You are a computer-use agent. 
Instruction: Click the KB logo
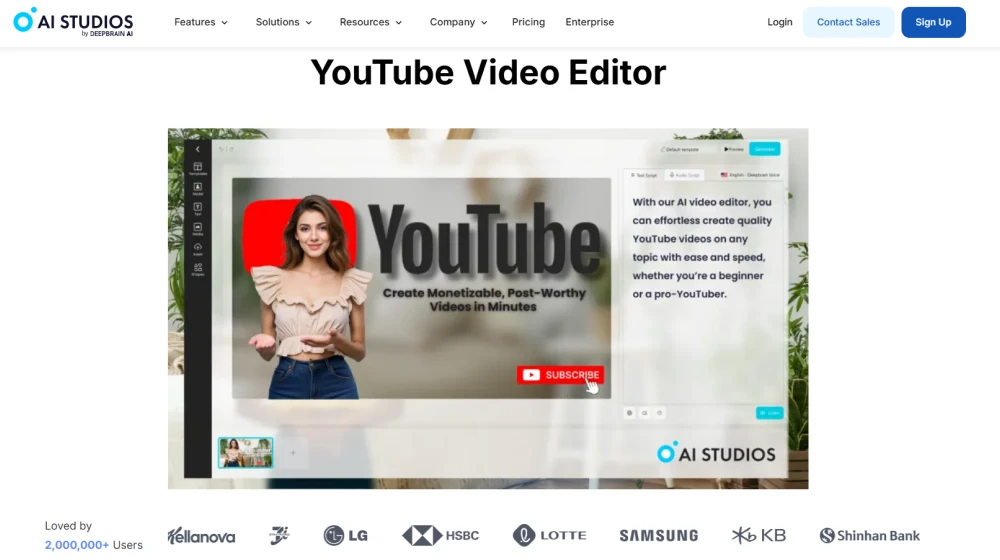coord(758,536)
